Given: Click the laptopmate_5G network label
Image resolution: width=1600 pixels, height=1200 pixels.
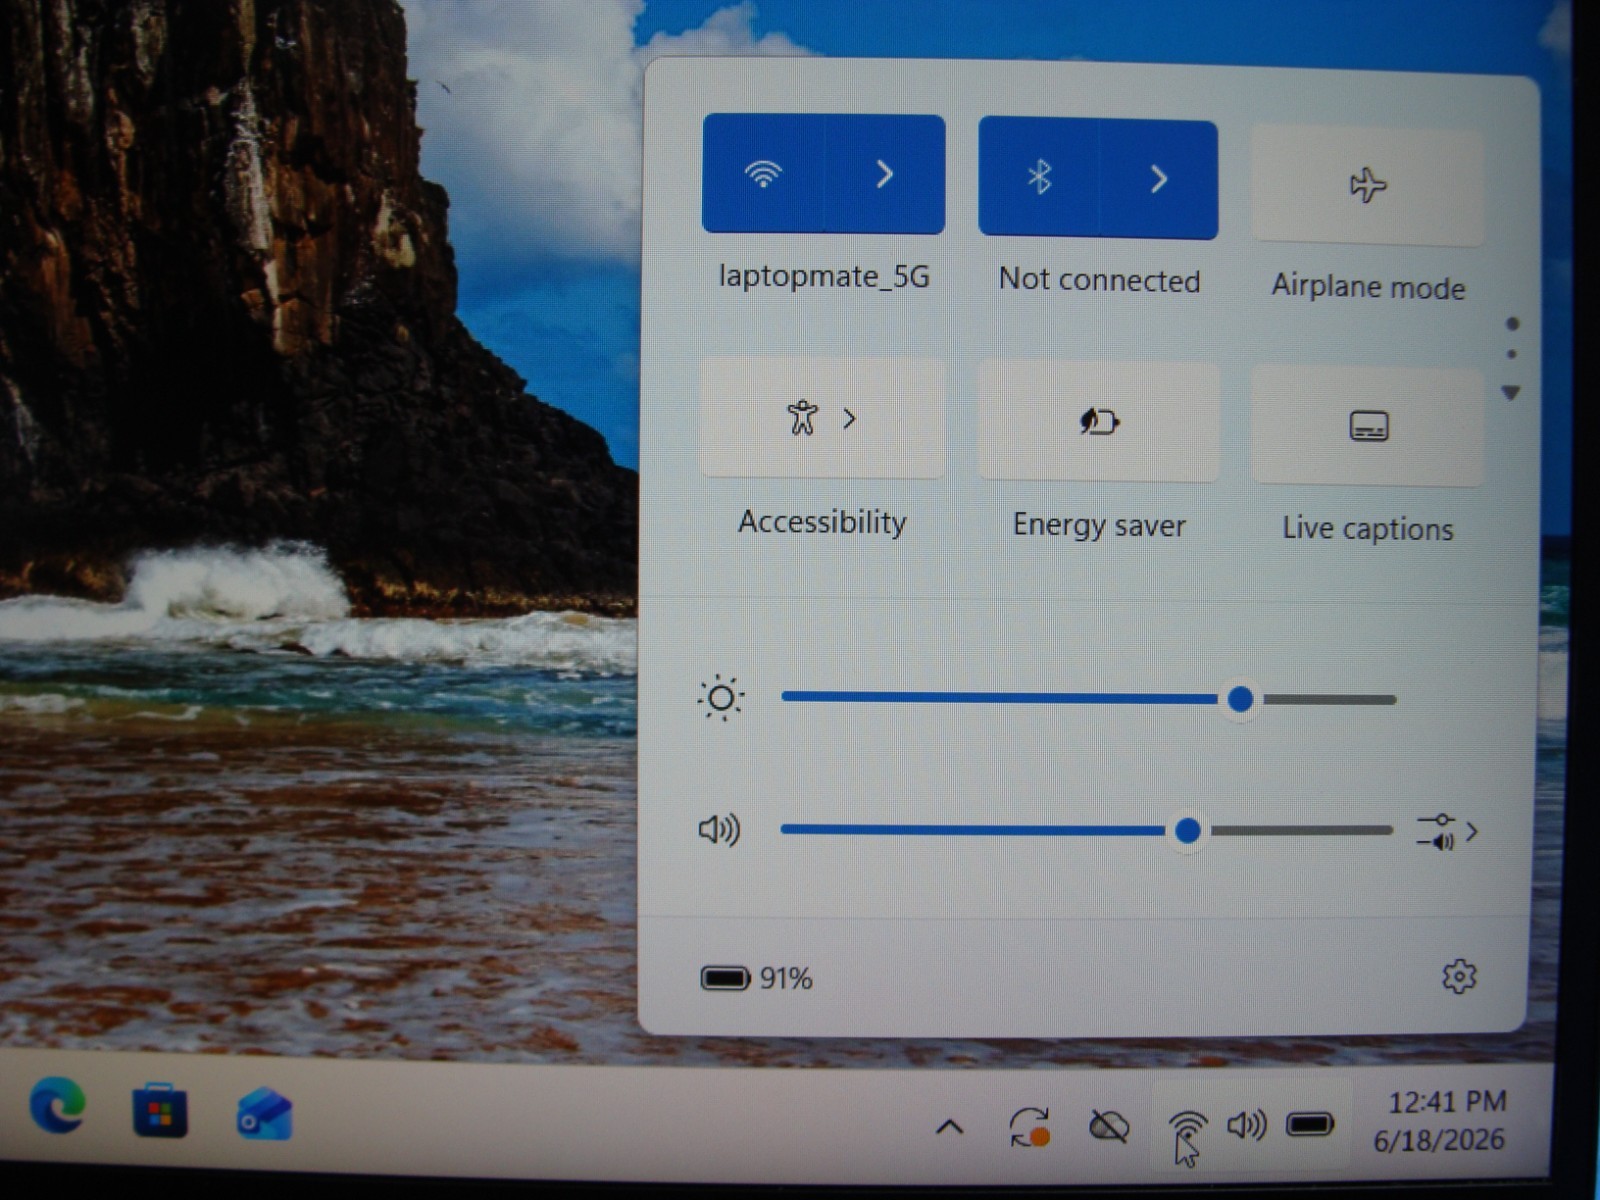Looking at the screenshot, I should pos(824,277).
